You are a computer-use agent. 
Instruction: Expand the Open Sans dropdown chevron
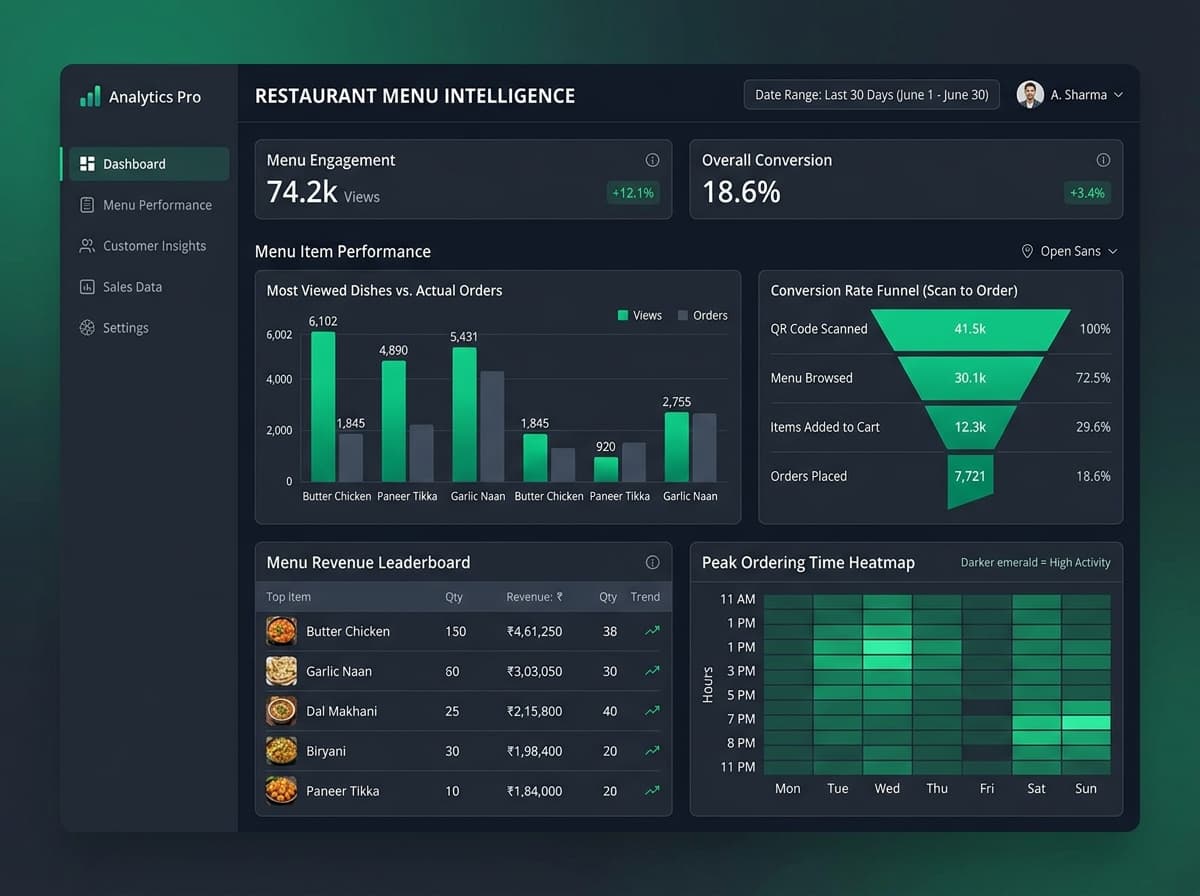point(1113,251)
